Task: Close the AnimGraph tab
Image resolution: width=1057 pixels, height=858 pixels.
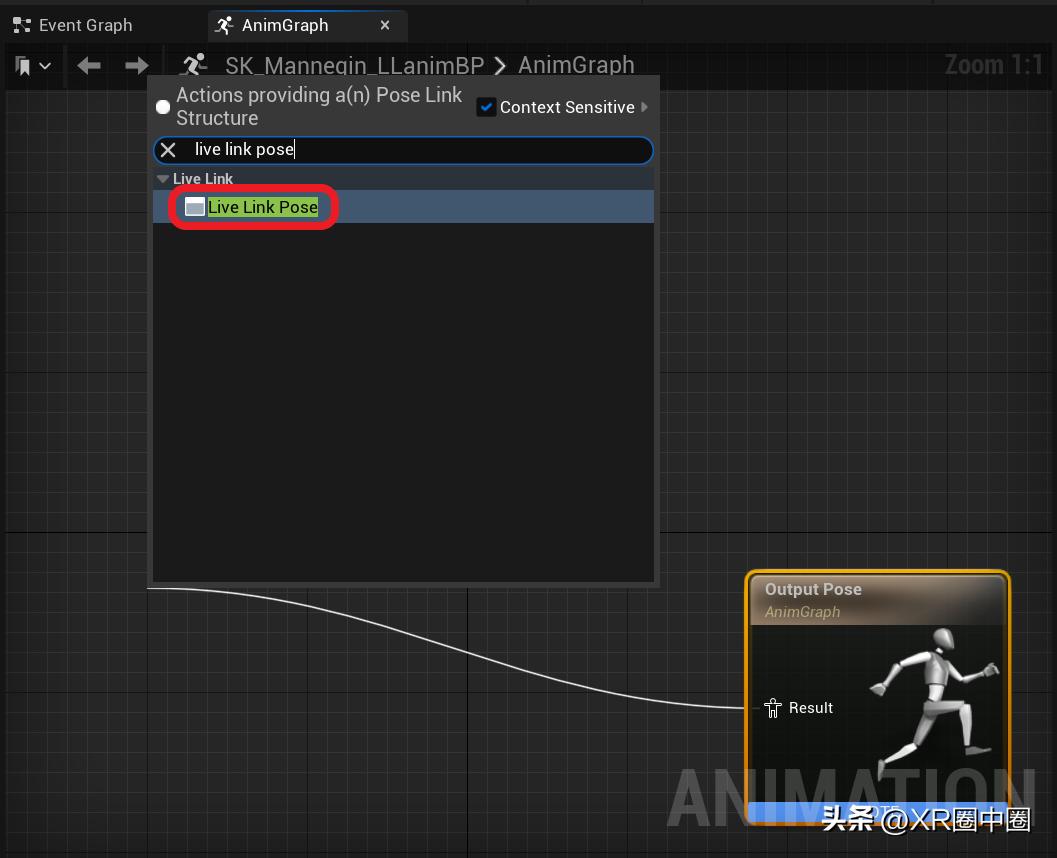Action: 385,25
